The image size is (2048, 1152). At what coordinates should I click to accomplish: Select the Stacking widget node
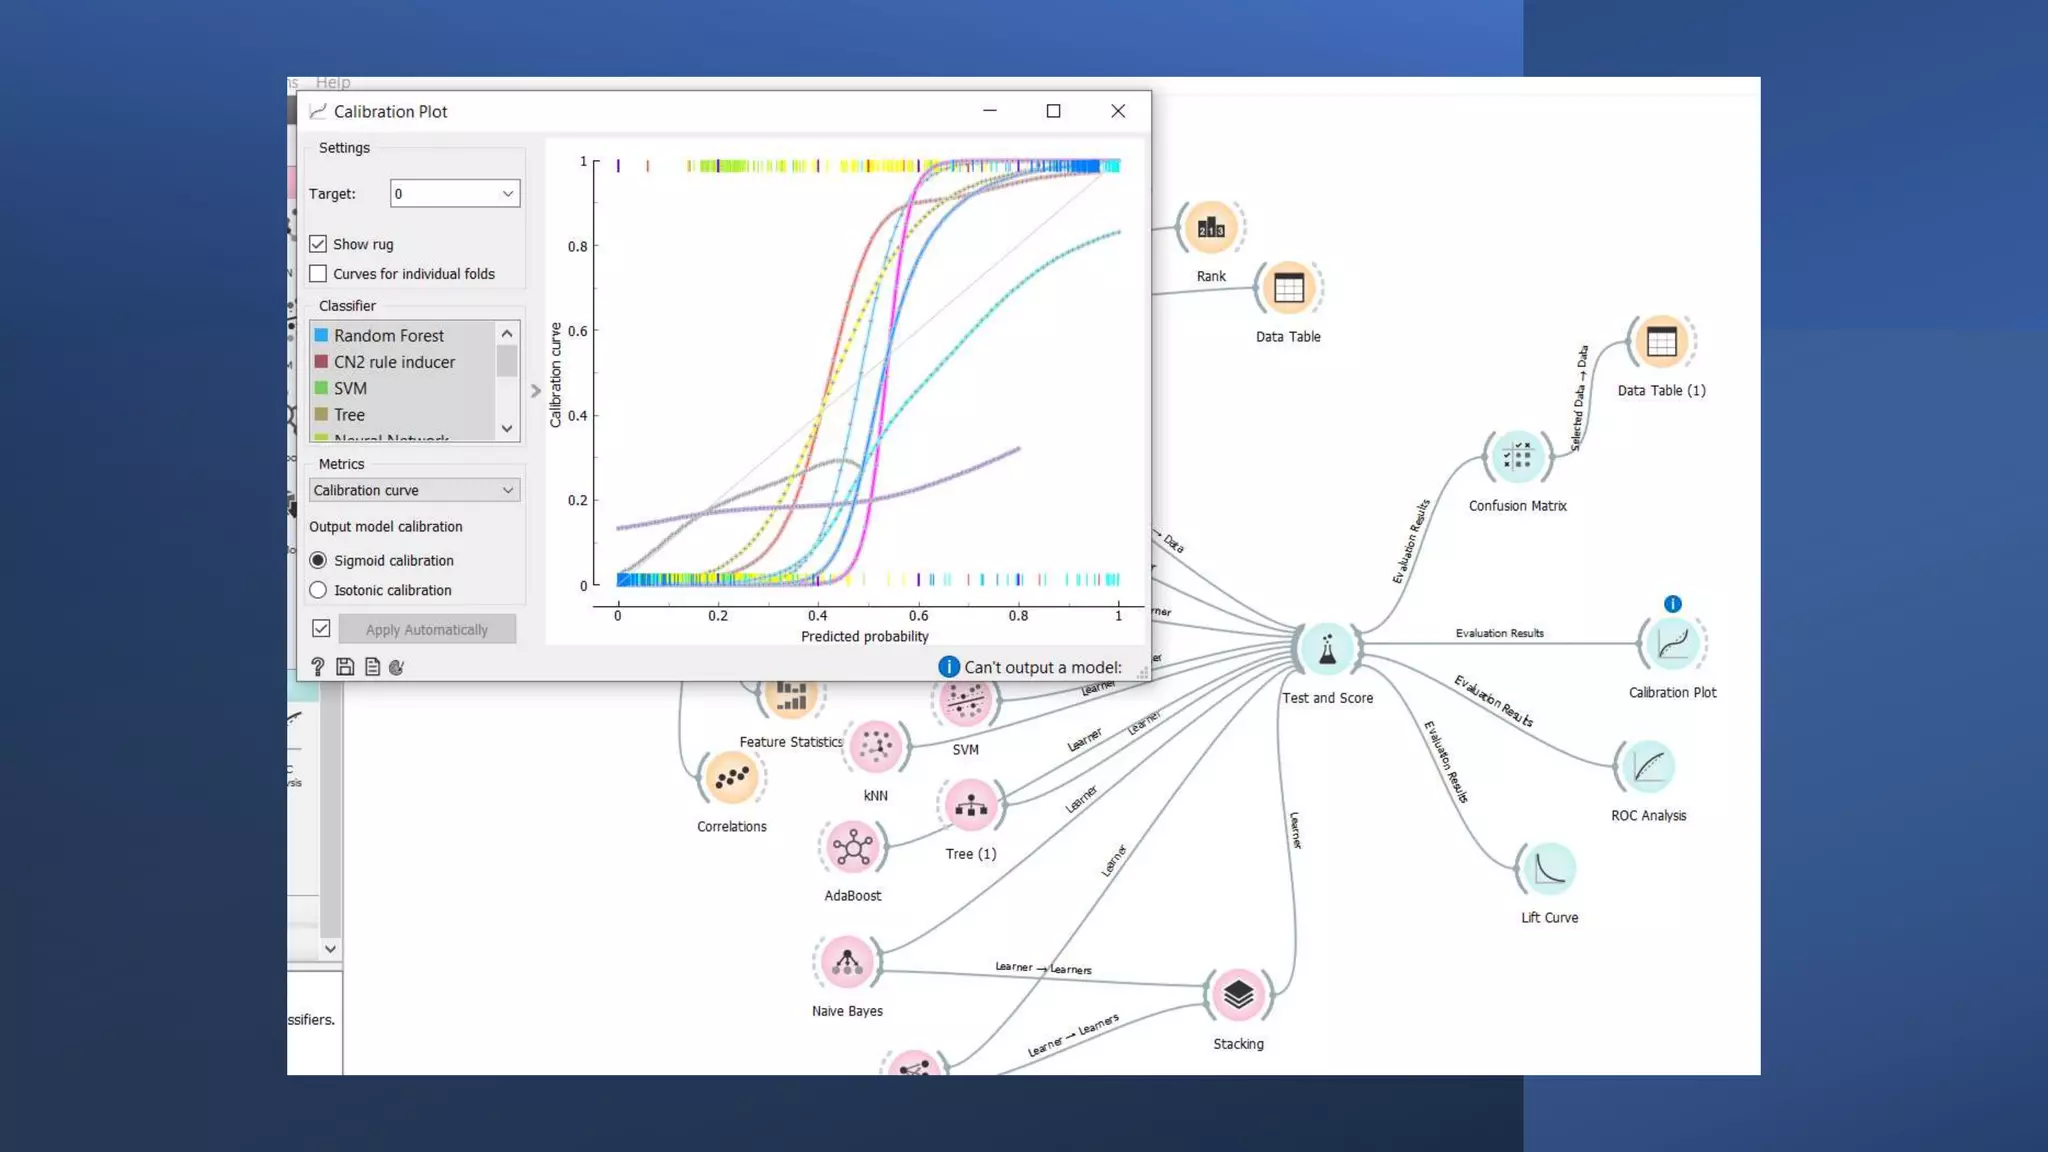coord(1238,995)
